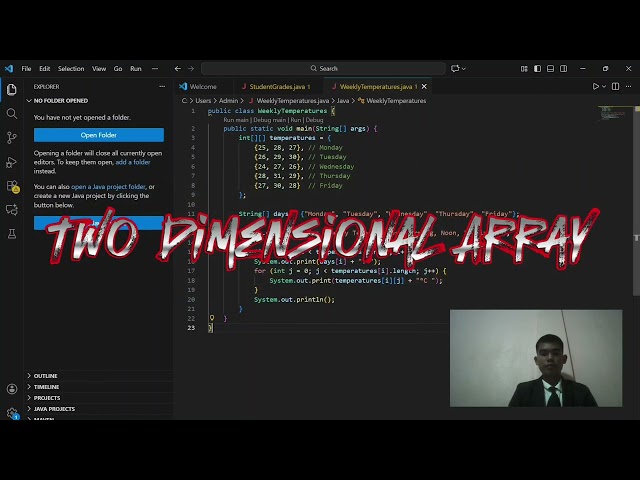
Task: Open the Manage gear settings
Action: click(x=12, y=413)
